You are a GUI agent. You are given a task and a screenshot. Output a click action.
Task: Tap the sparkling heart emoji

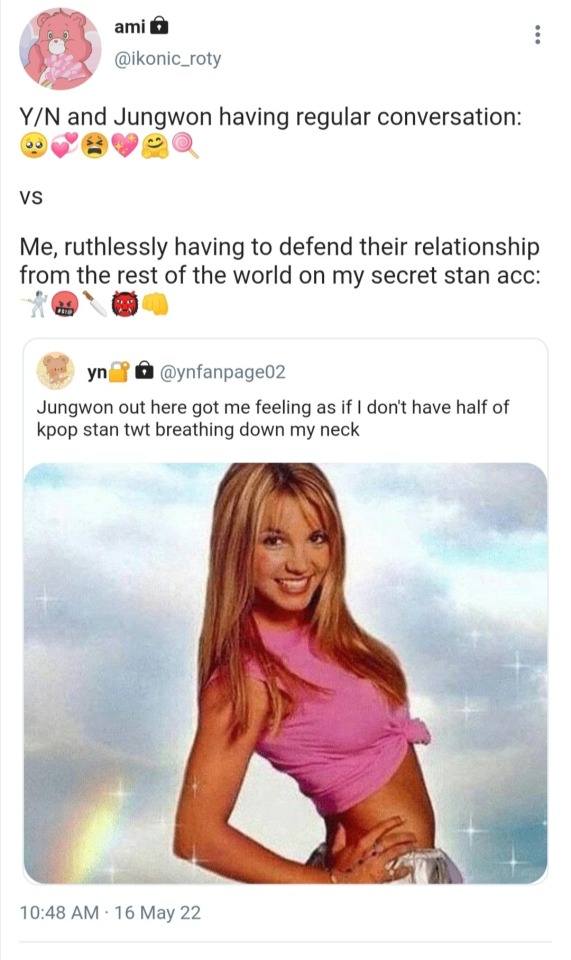point(125,146)
